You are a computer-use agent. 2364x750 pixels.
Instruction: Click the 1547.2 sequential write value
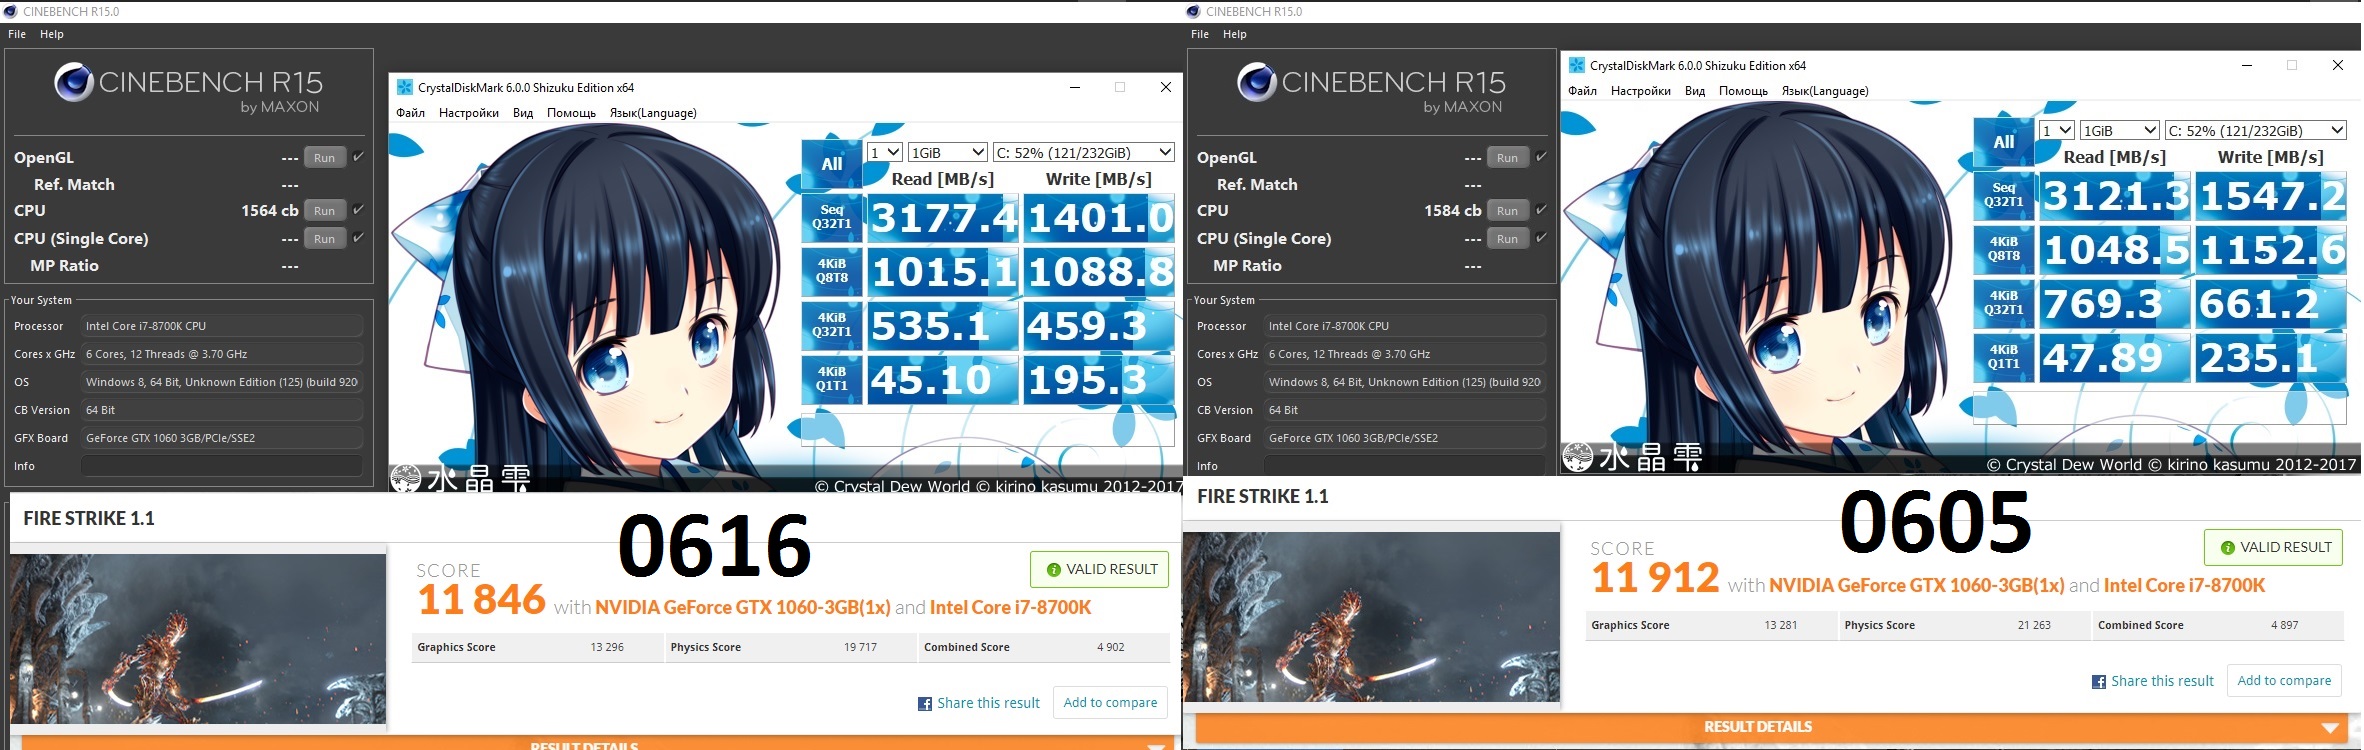pos(2271,196)
